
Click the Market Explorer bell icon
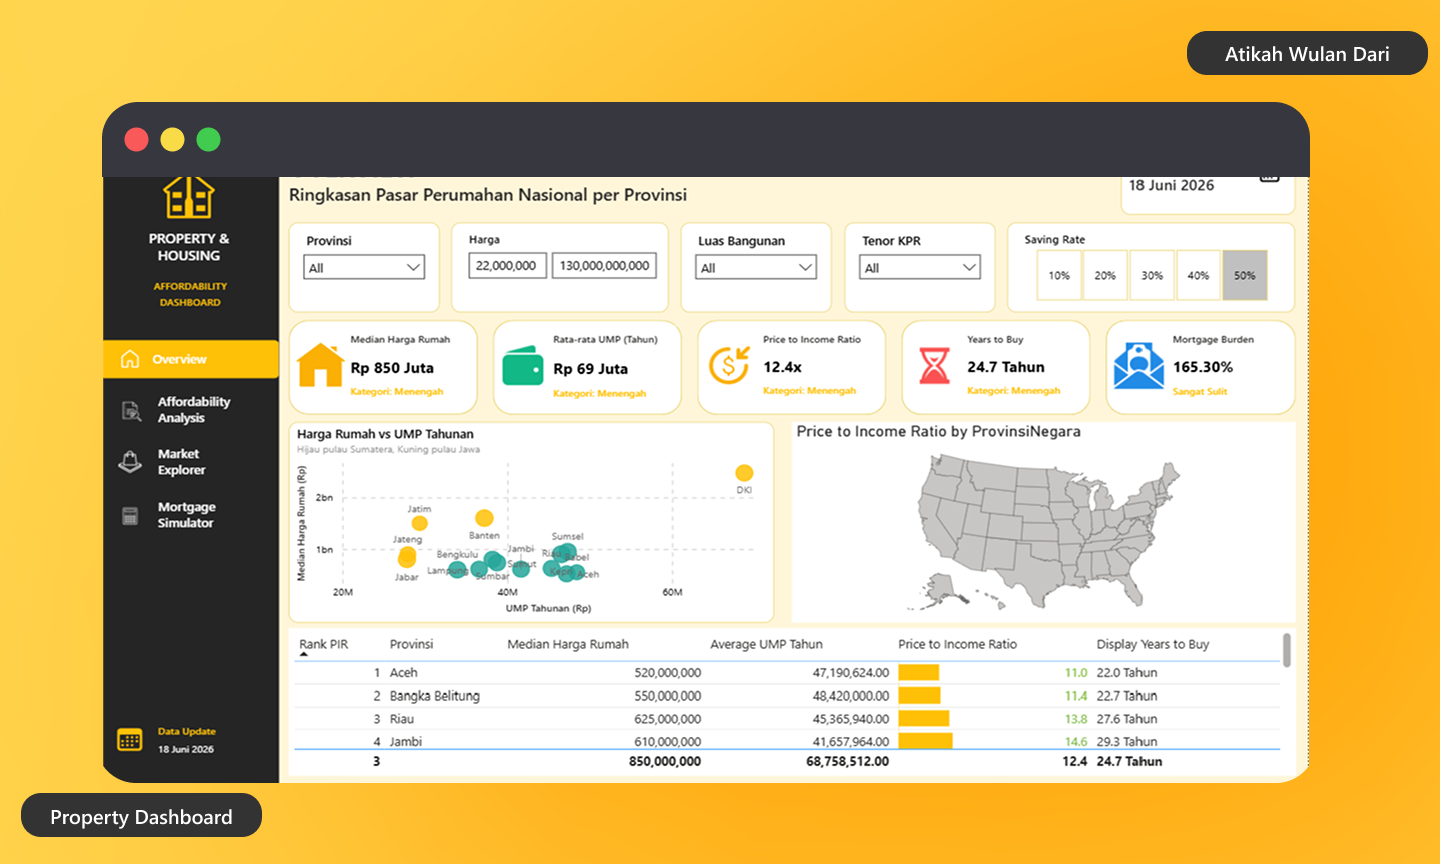pyautogui.click(x=130, y=462)
